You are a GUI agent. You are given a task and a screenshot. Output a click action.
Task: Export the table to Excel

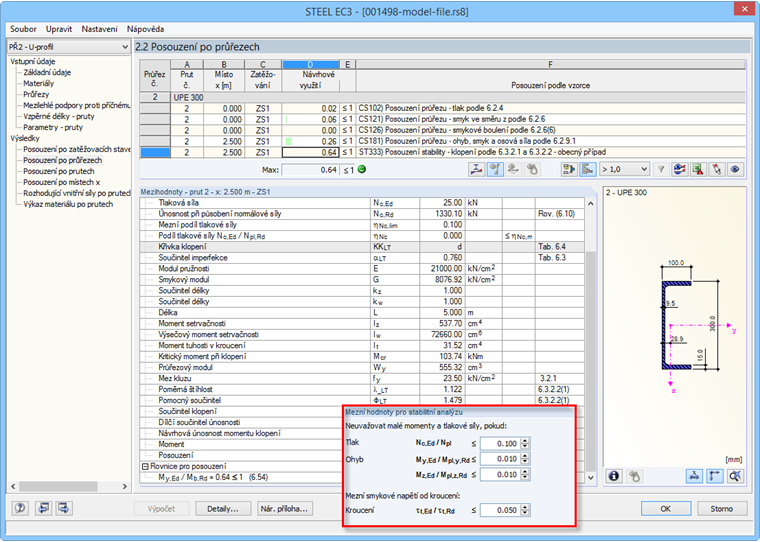coord(698,169)
